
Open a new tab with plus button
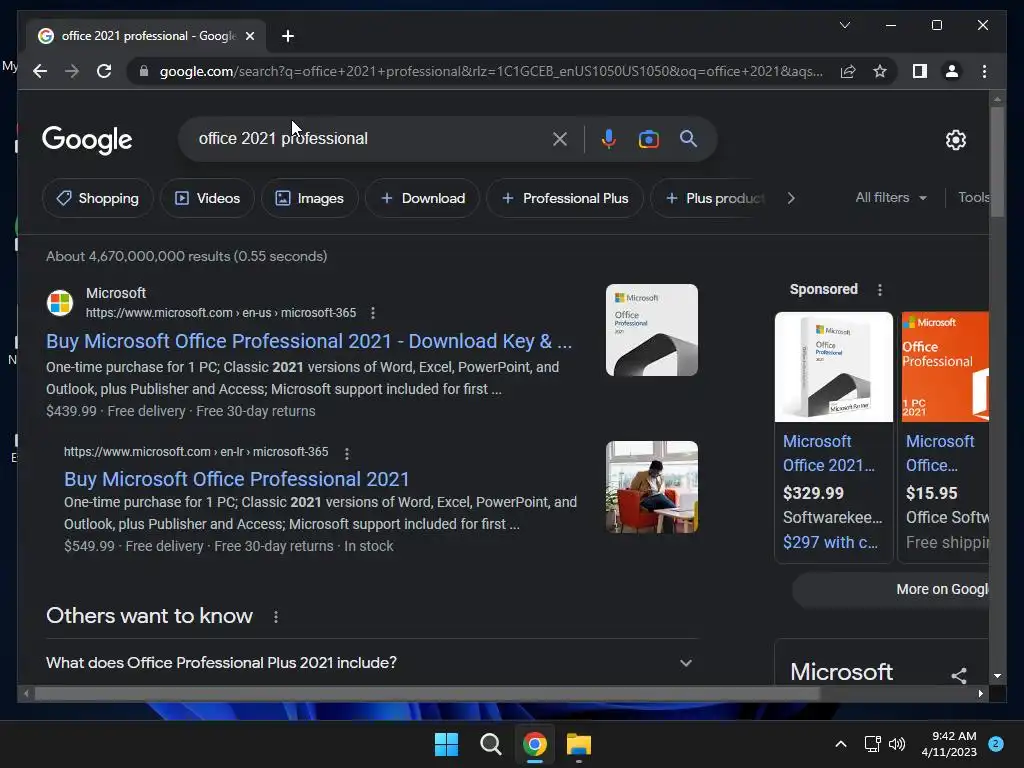click(x=288, y=36)
